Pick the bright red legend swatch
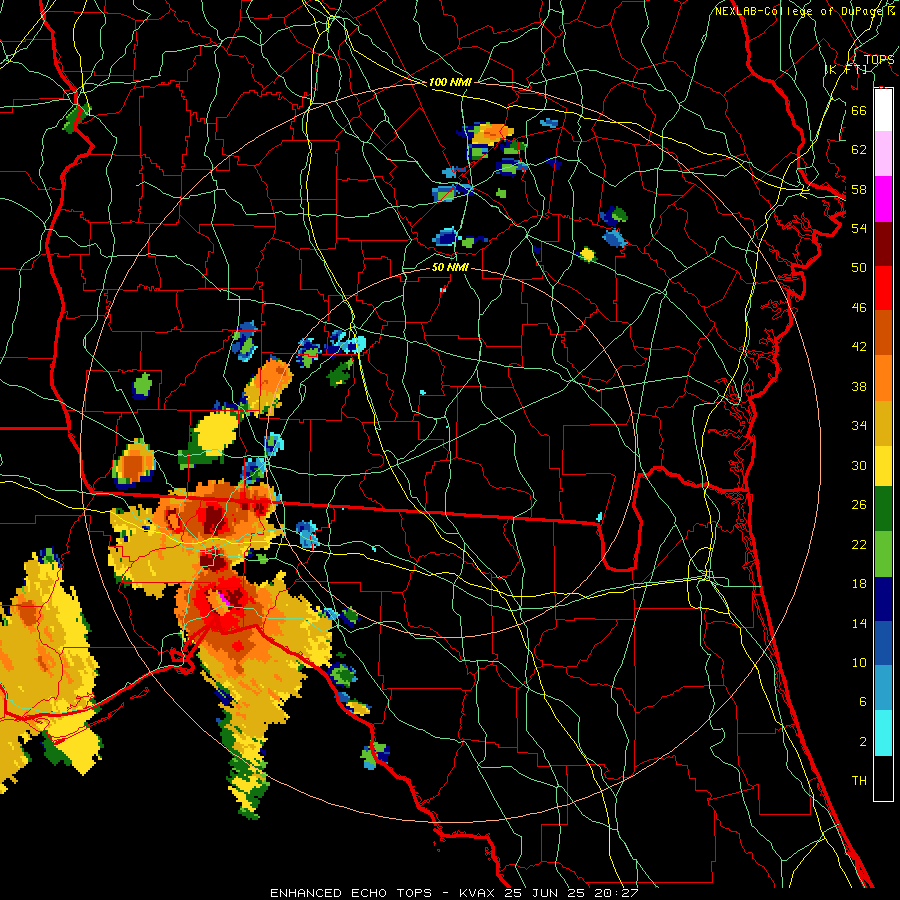This screenshot has height=900, width=900. click(x=883, y=288)
